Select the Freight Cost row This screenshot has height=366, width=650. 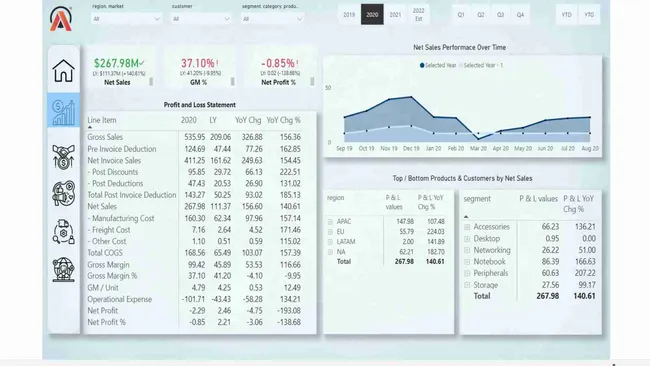pyautogui.click(x=194, y=230)
